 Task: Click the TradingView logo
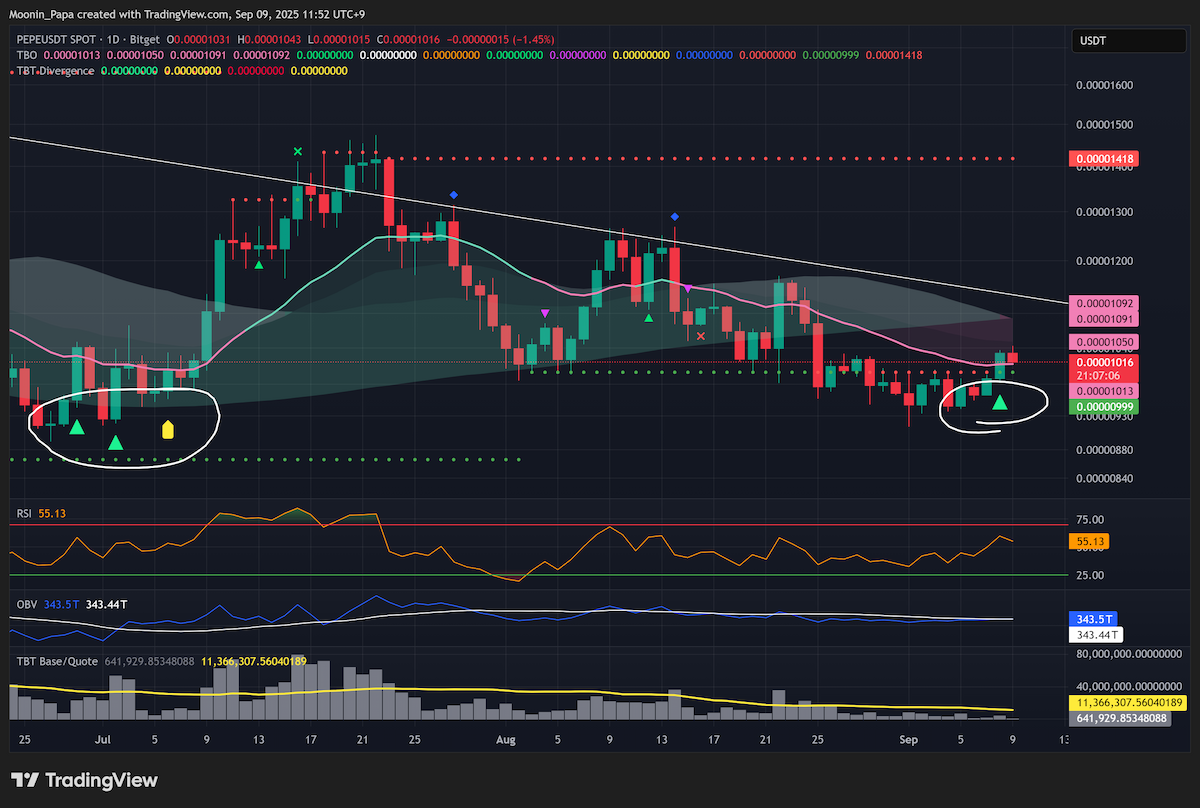pos(84,780)
